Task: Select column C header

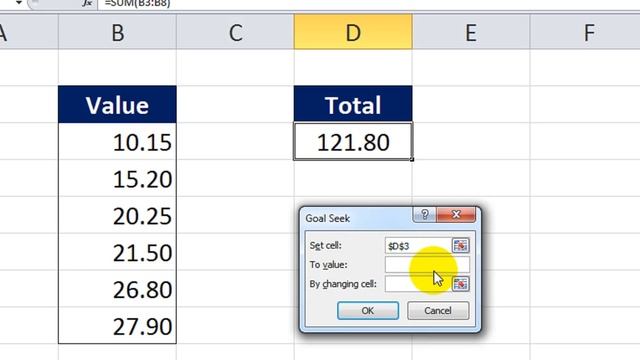Action: 235,32
